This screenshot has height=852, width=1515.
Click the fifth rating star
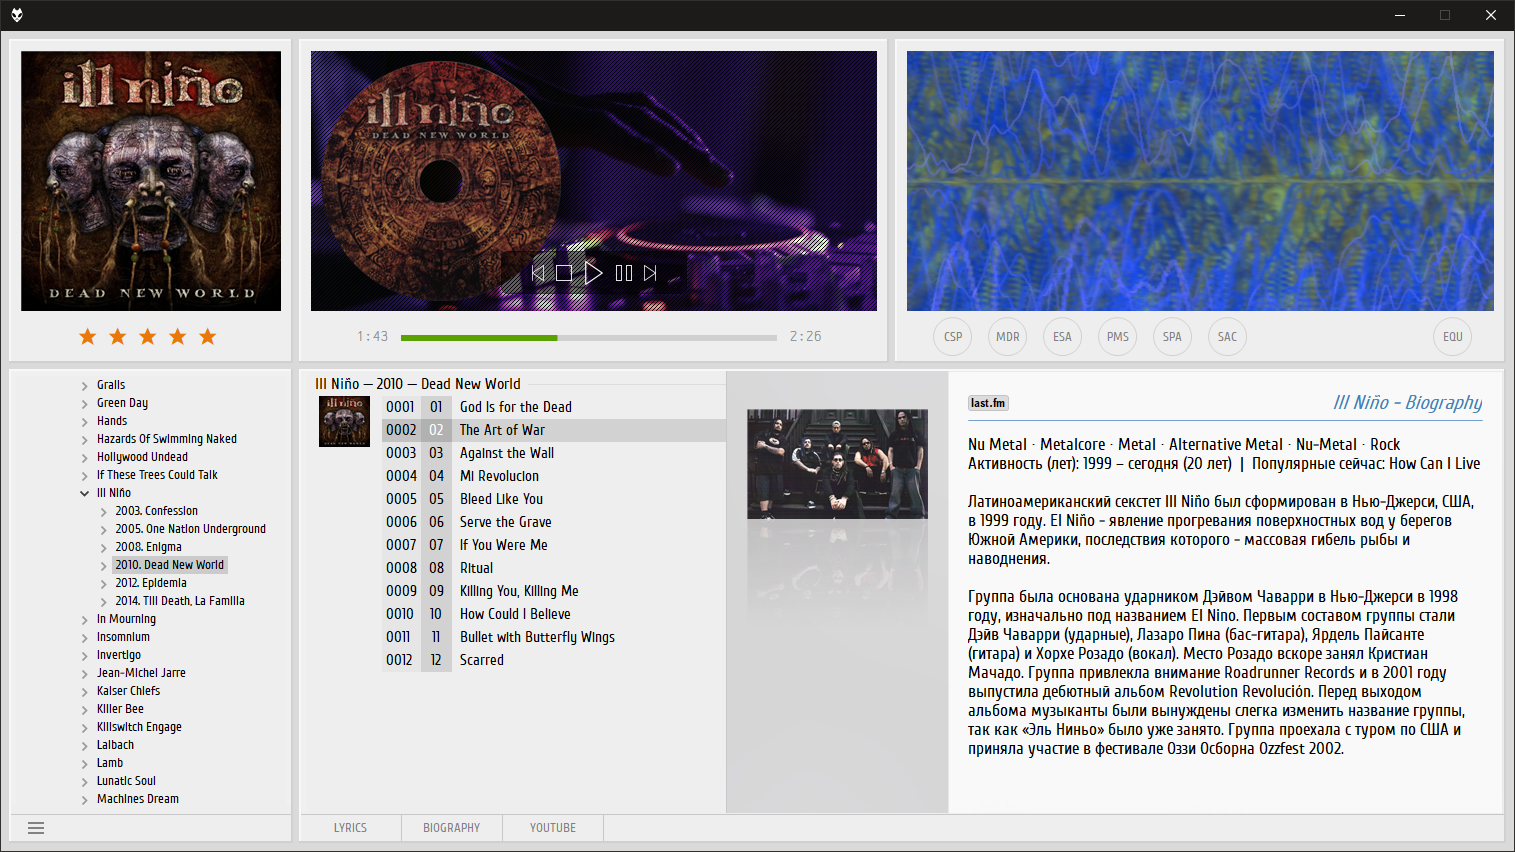(x=208, y=337)
